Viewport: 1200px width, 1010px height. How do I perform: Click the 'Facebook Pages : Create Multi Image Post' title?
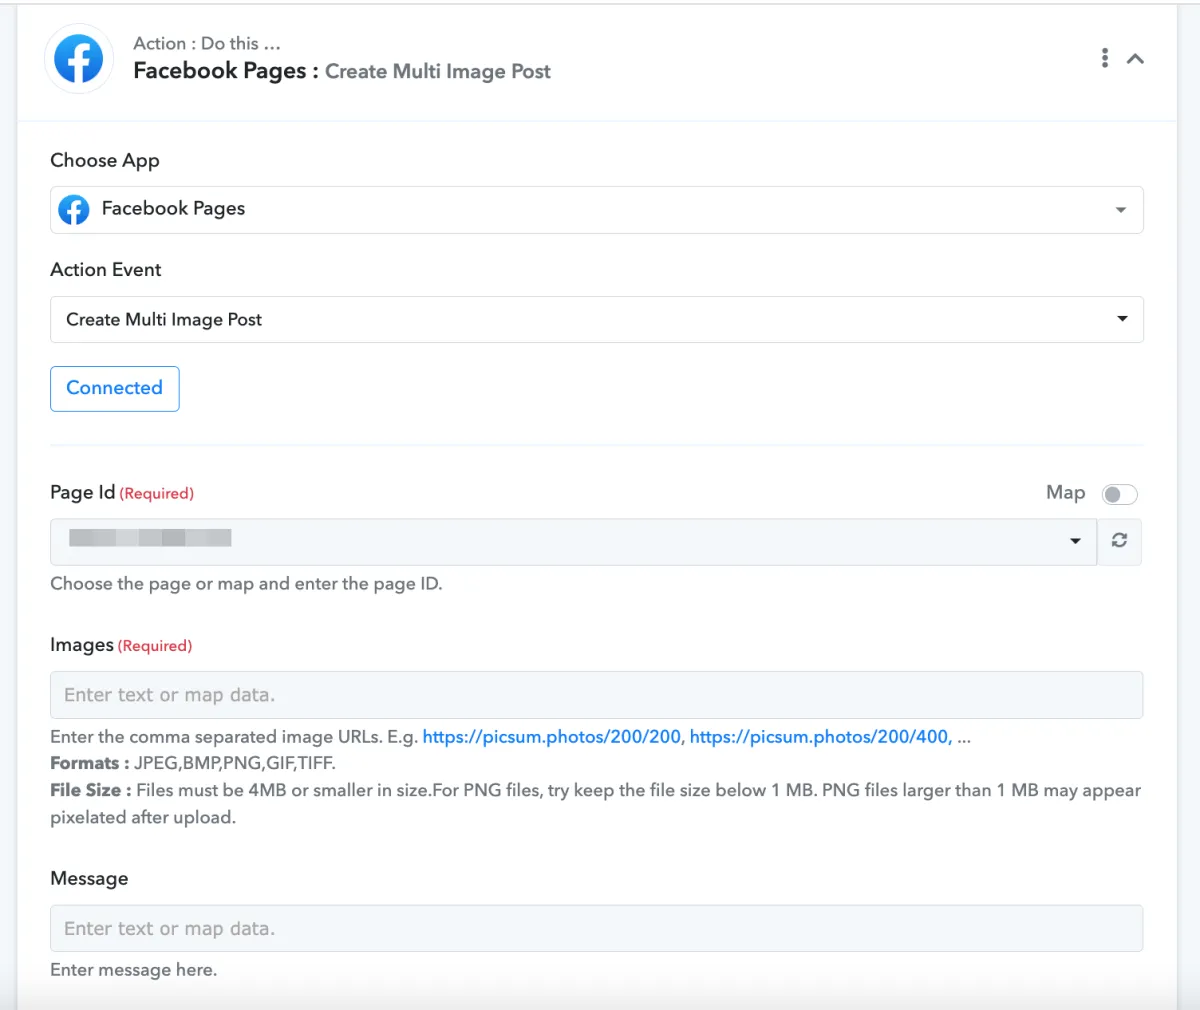[x=342, y=71]
